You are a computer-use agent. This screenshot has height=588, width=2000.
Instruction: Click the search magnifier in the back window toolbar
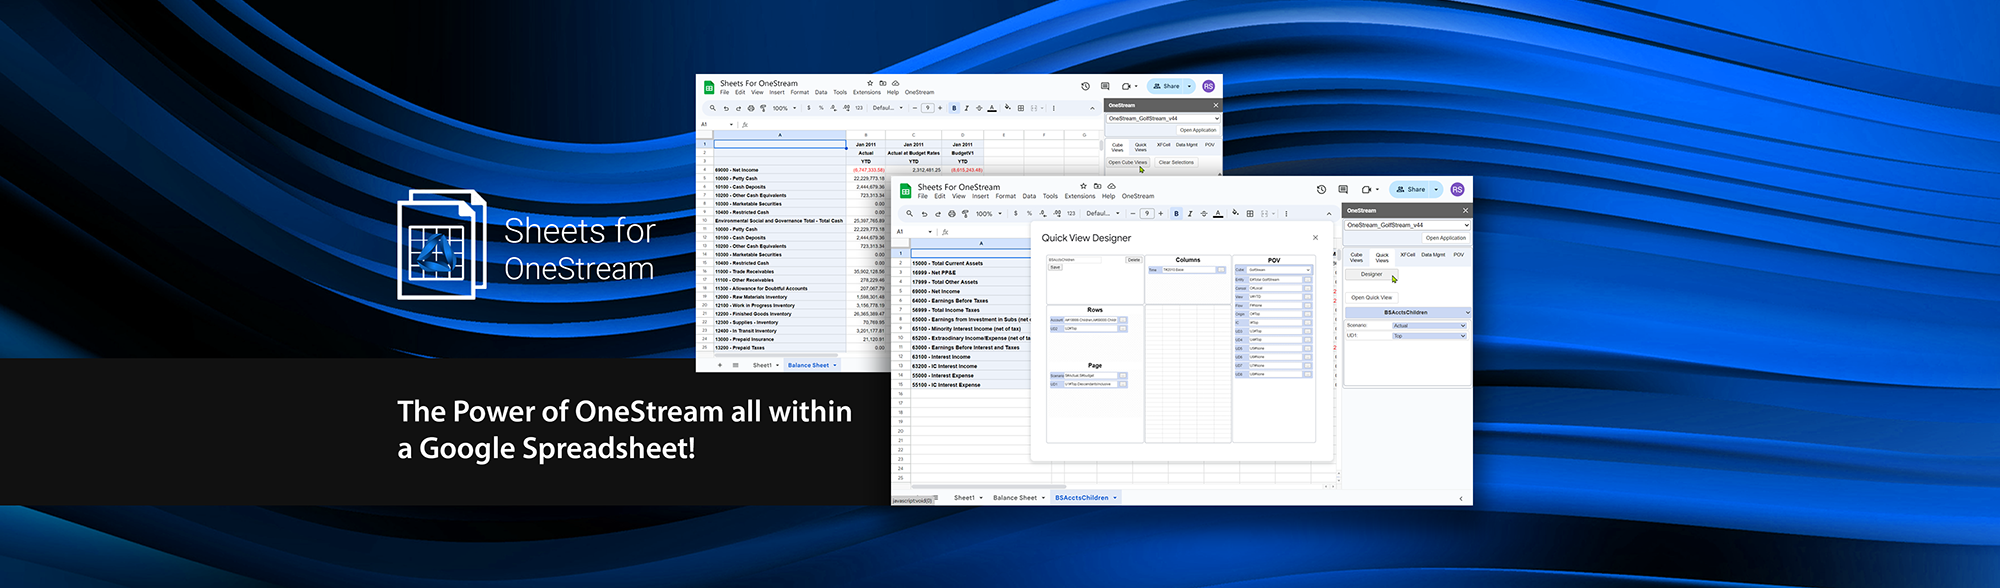[x=713, y=108]
